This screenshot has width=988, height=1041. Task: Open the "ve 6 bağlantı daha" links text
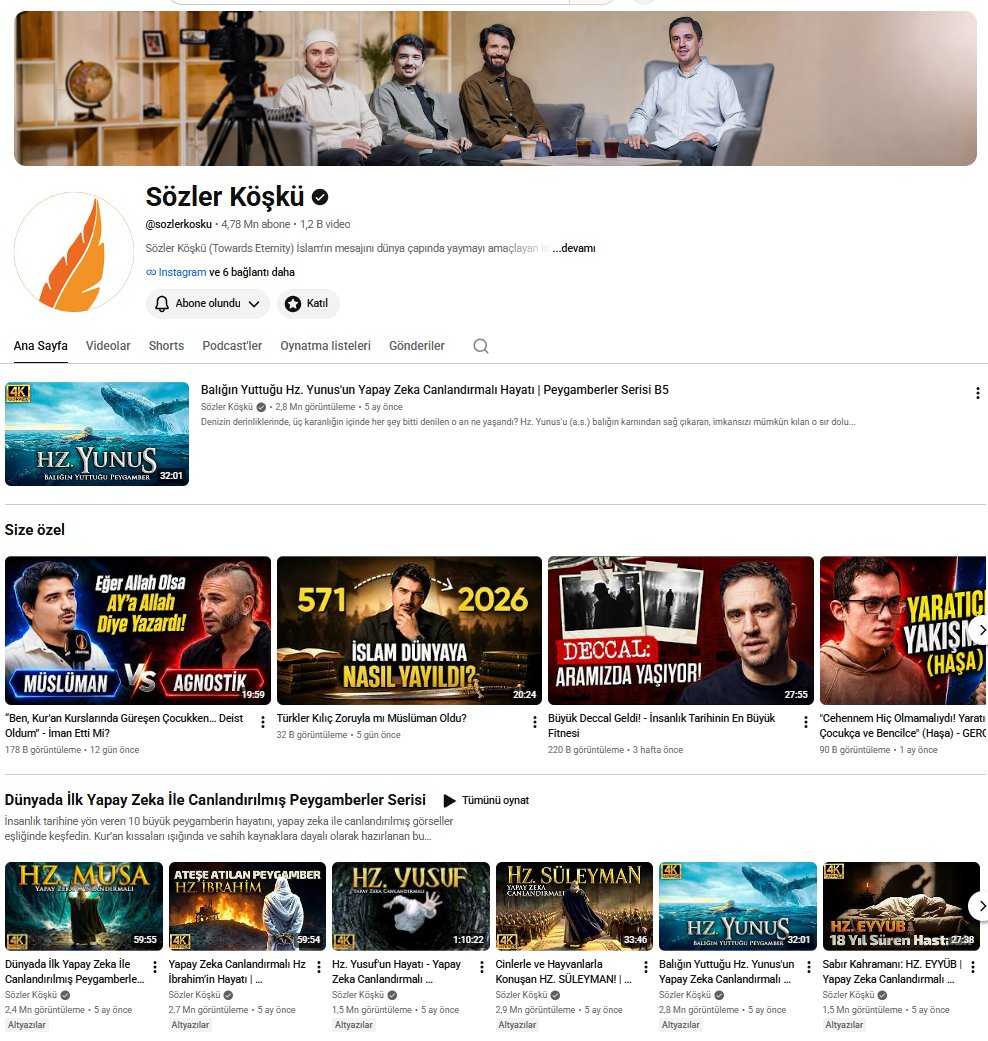coord(252,272)
